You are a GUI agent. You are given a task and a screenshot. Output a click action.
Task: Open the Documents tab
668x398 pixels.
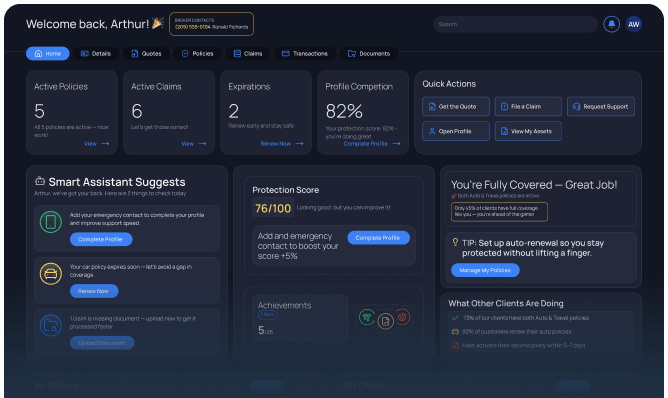369,53
